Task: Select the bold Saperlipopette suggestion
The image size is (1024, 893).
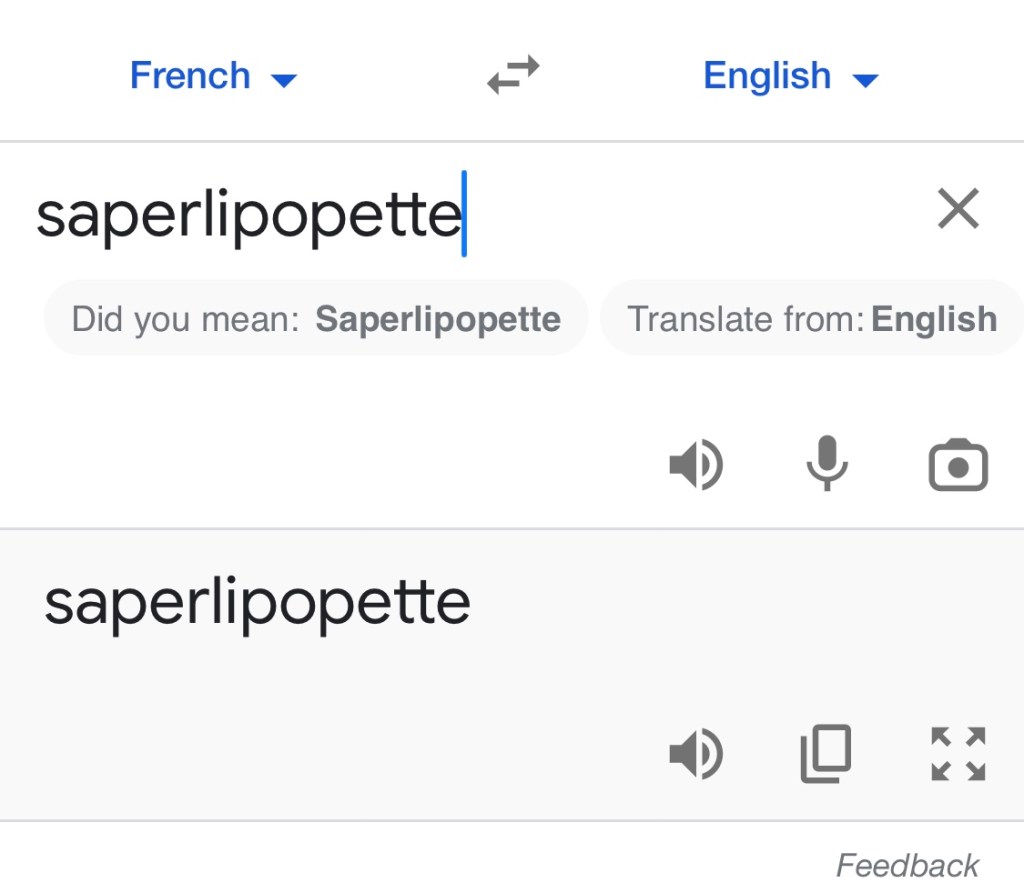Action: (x=438, y=320)
